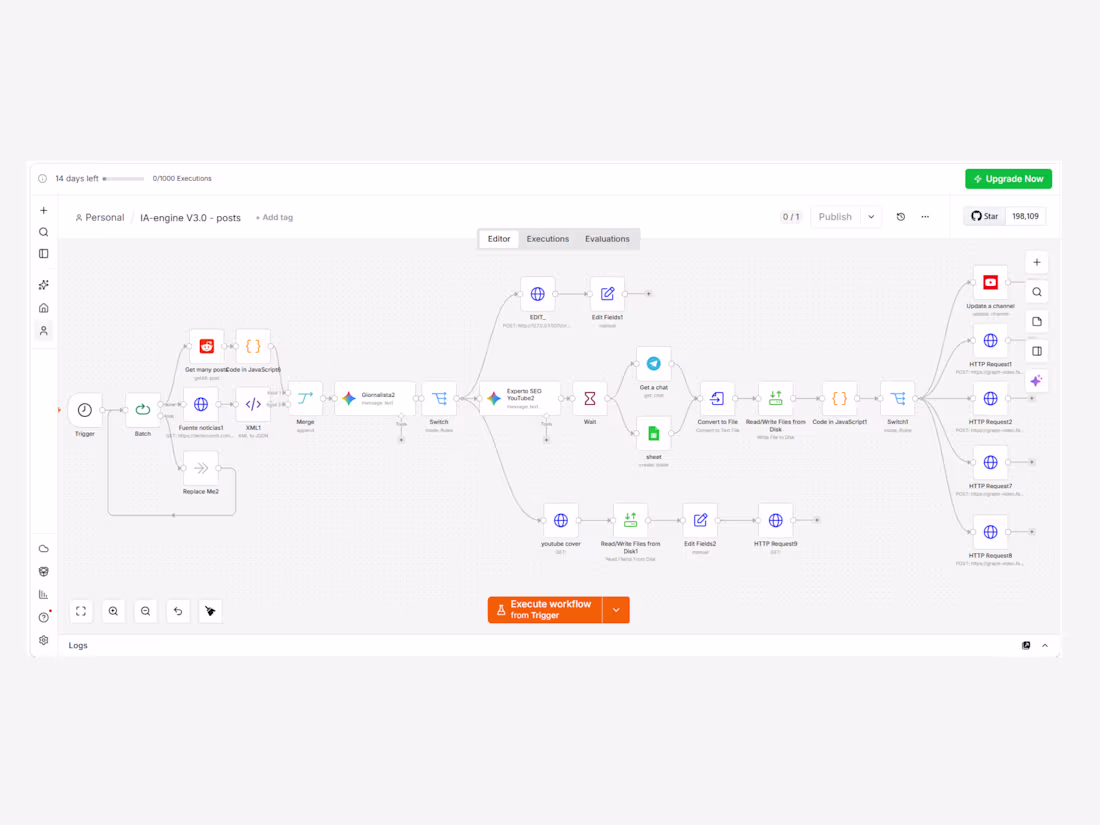This screenshot has height=825, width=1100.
Task: Click the add node plus button on canvas
Action: pyautogui.click(x=1037, y=262)
